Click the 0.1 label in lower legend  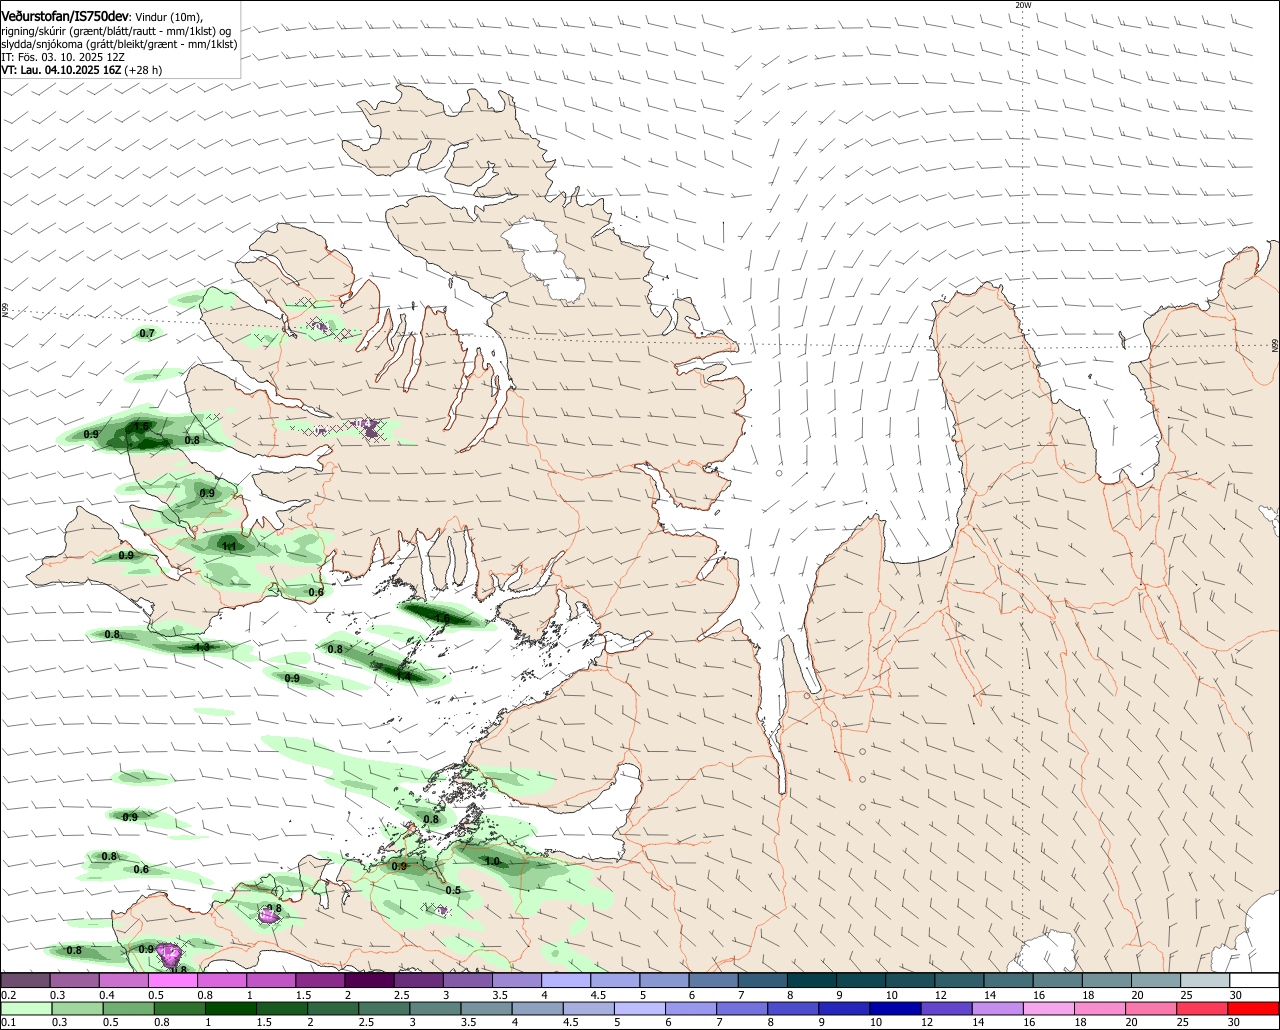pos(8,1023)
